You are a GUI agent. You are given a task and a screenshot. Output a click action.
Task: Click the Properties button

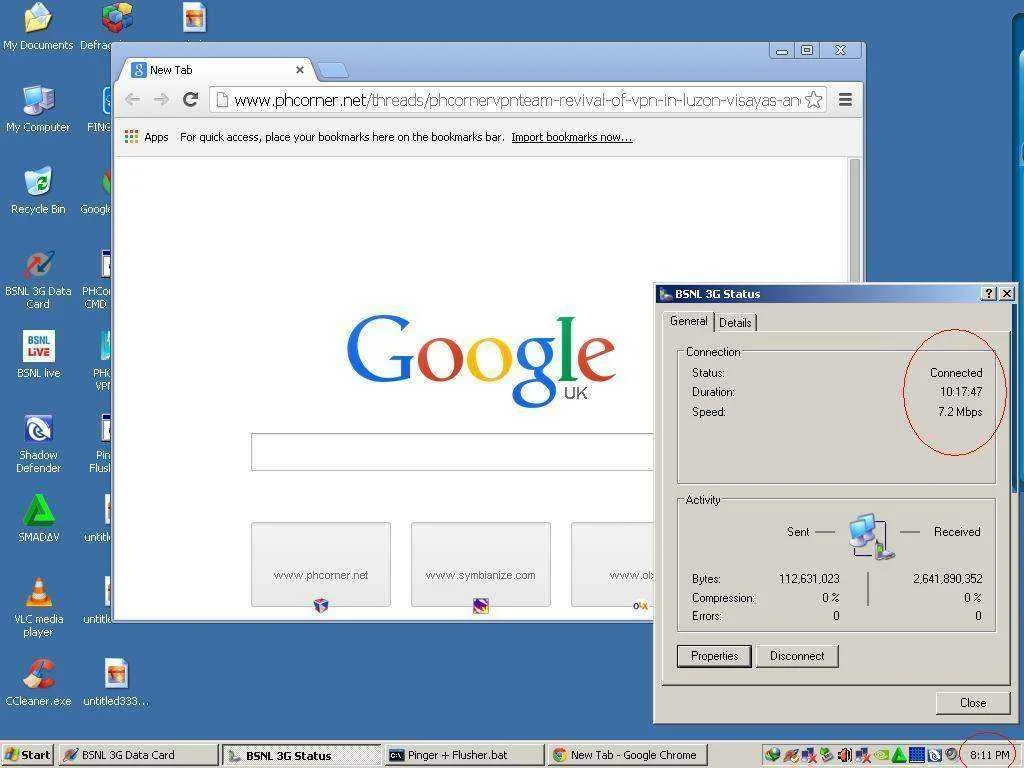click(714, 656)
